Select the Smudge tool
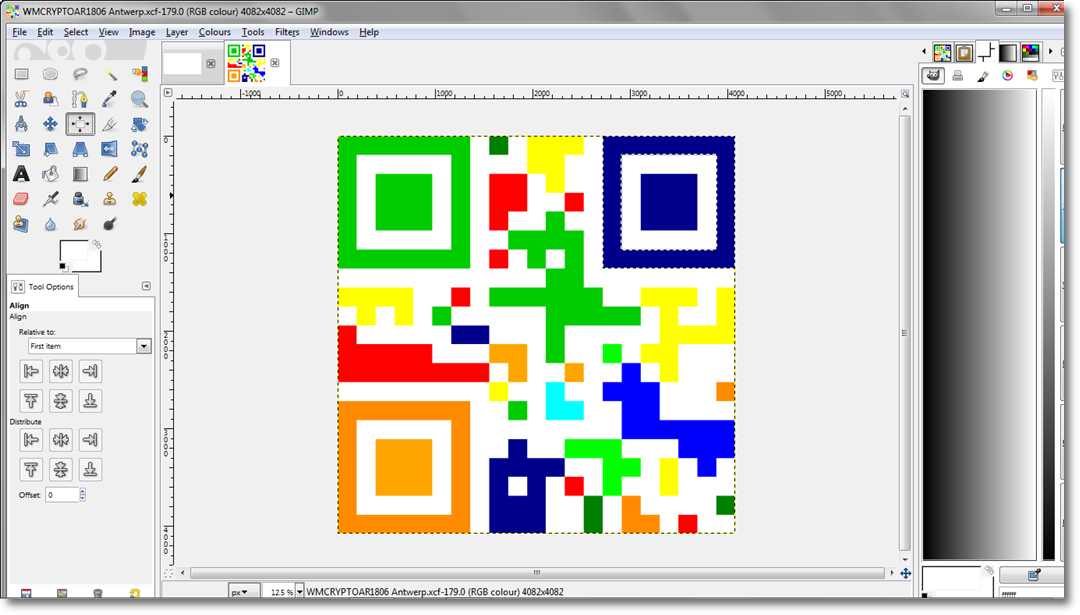The height and width of the screenshot is (615, 1080). pyautogui.click(x=80, y=224)
